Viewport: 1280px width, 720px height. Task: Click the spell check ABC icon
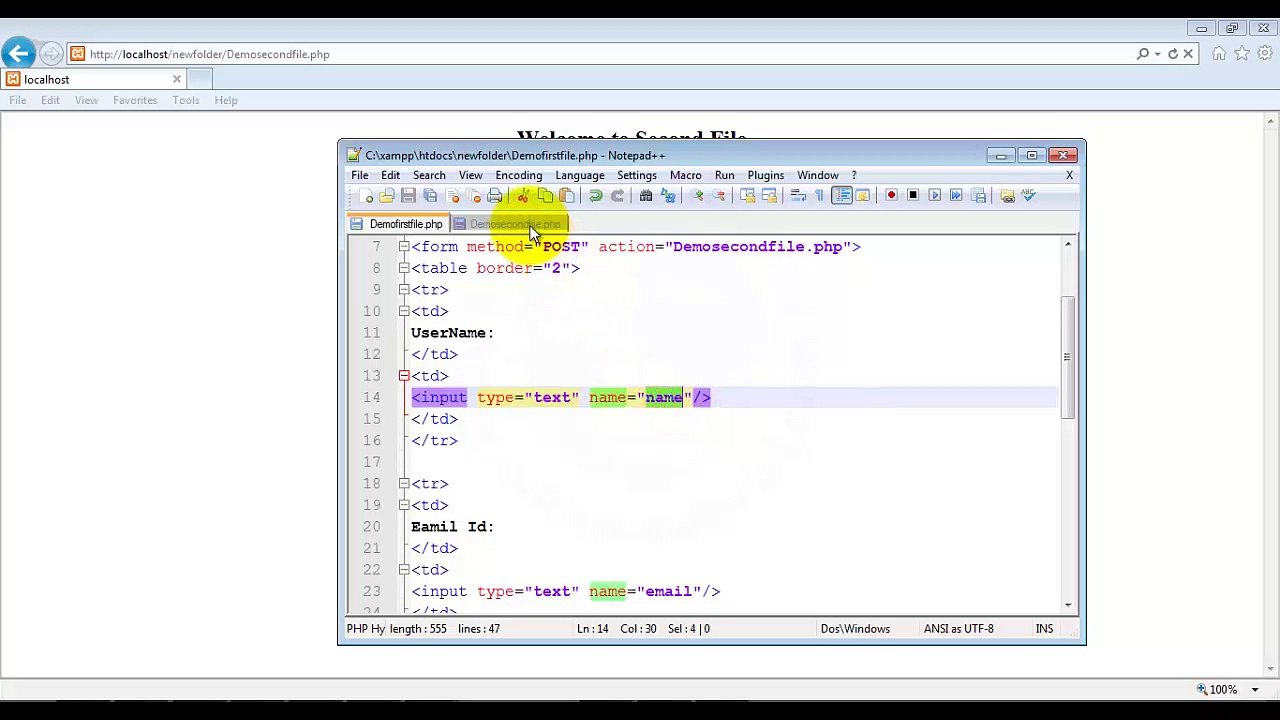point(1028,196)
